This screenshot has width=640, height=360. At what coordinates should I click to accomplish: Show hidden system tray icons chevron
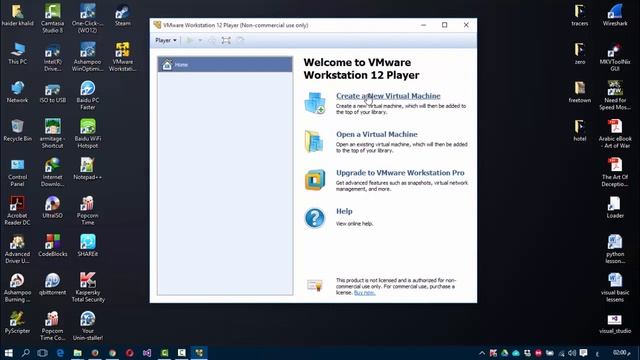[482, 353]
